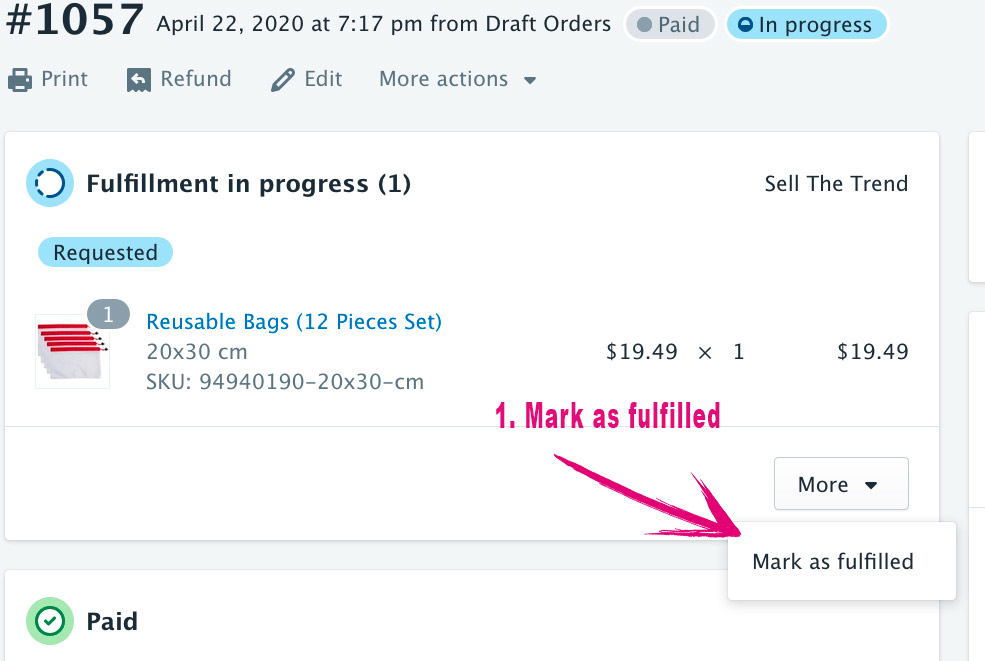The height and width of the screenshot is (661, 985).
Task: Click the order number #1057 heading
Action: point(75,22)
